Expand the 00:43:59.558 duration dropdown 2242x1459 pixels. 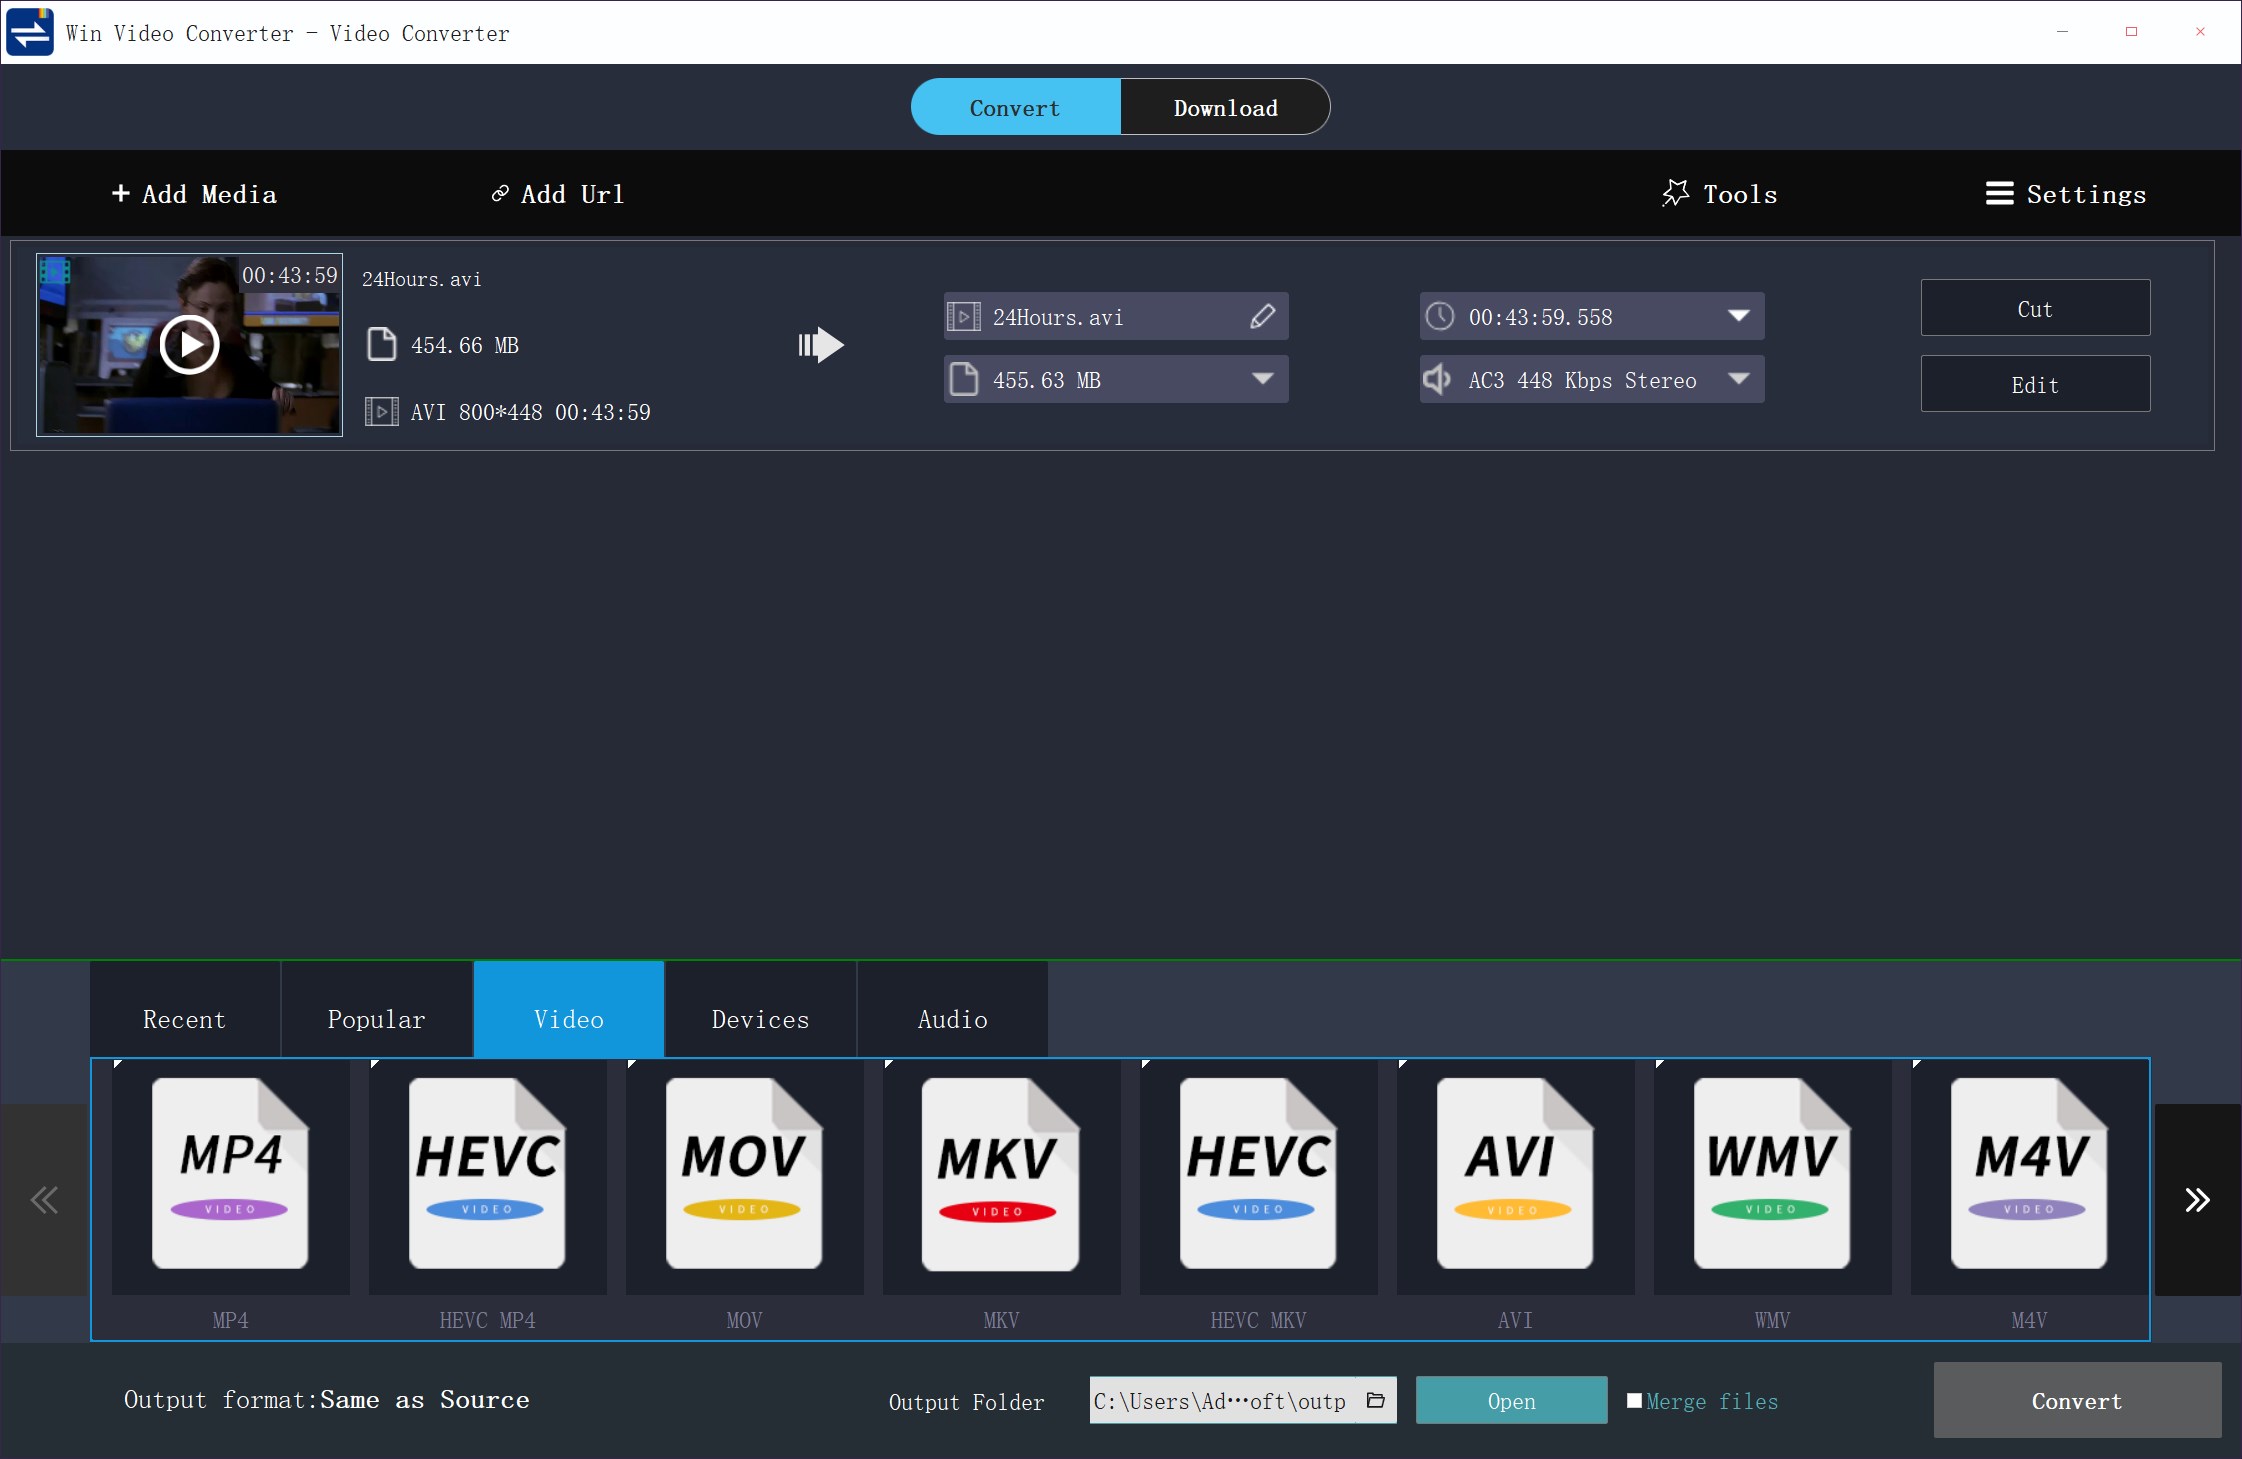[x=1738, y=316]
